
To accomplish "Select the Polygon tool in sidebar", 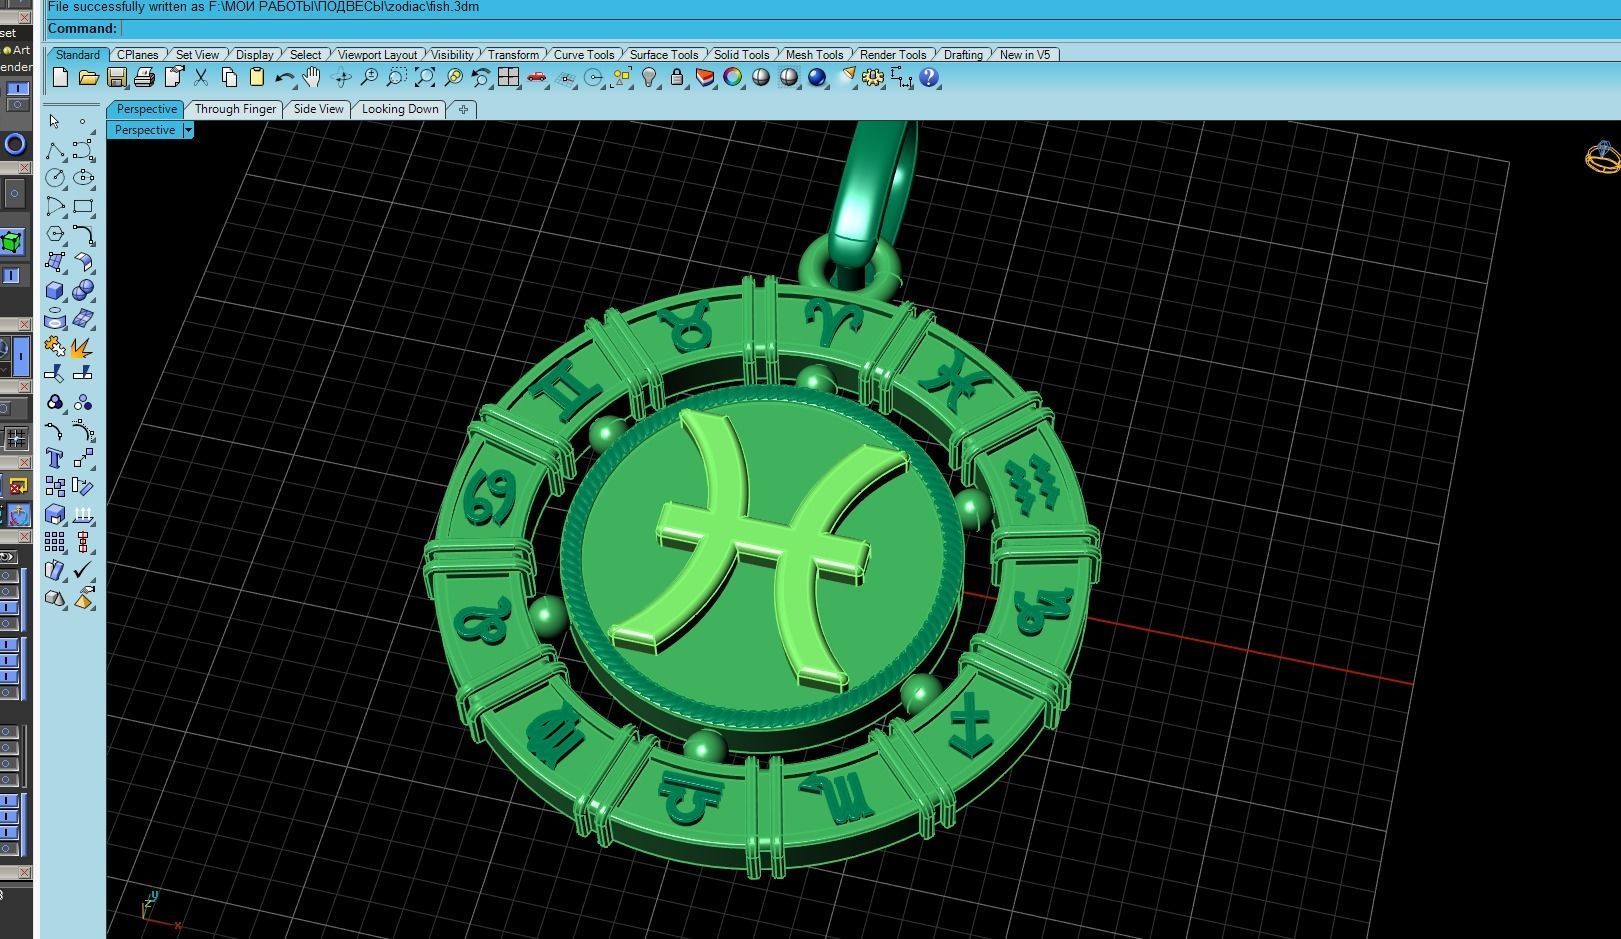I will pos(55,234).
